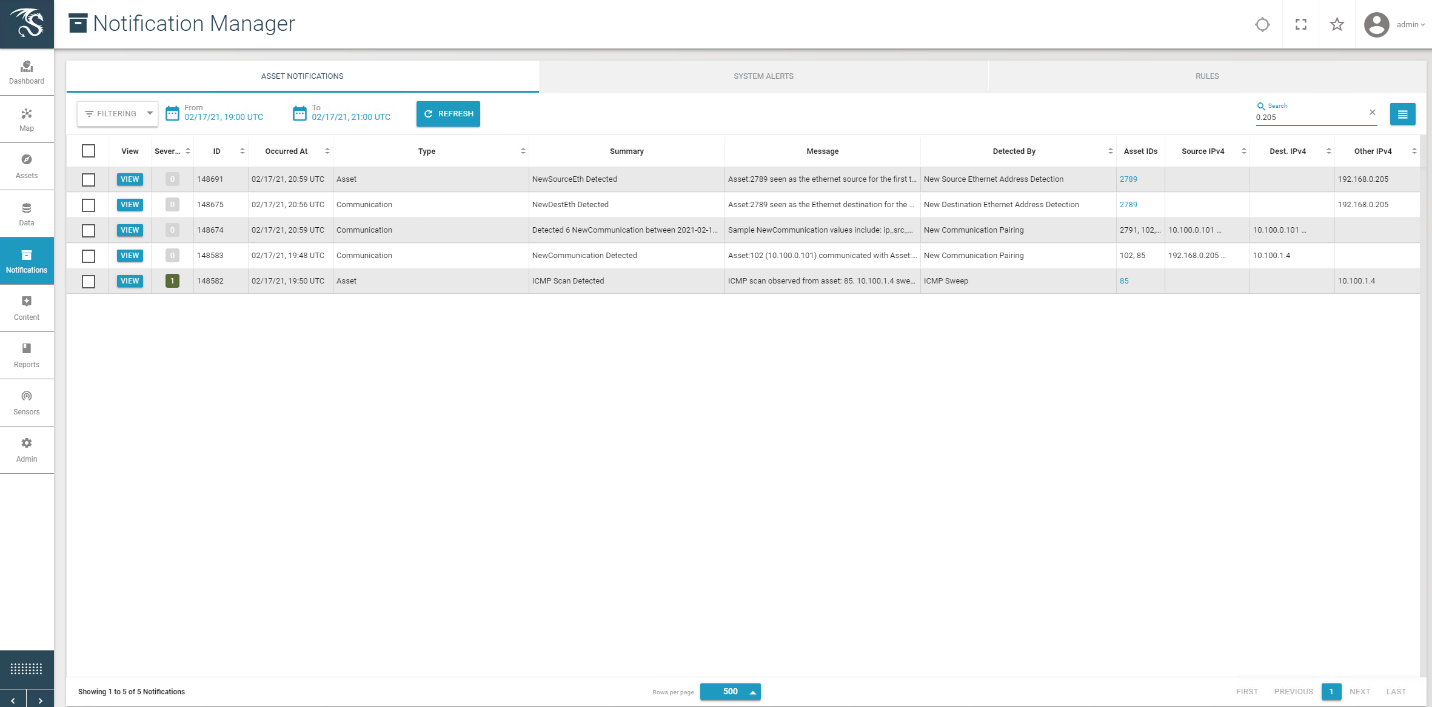The image size is (1432, 707).
Task: Open the Dashboard sidebar item
Action: (x=27, y=72)
